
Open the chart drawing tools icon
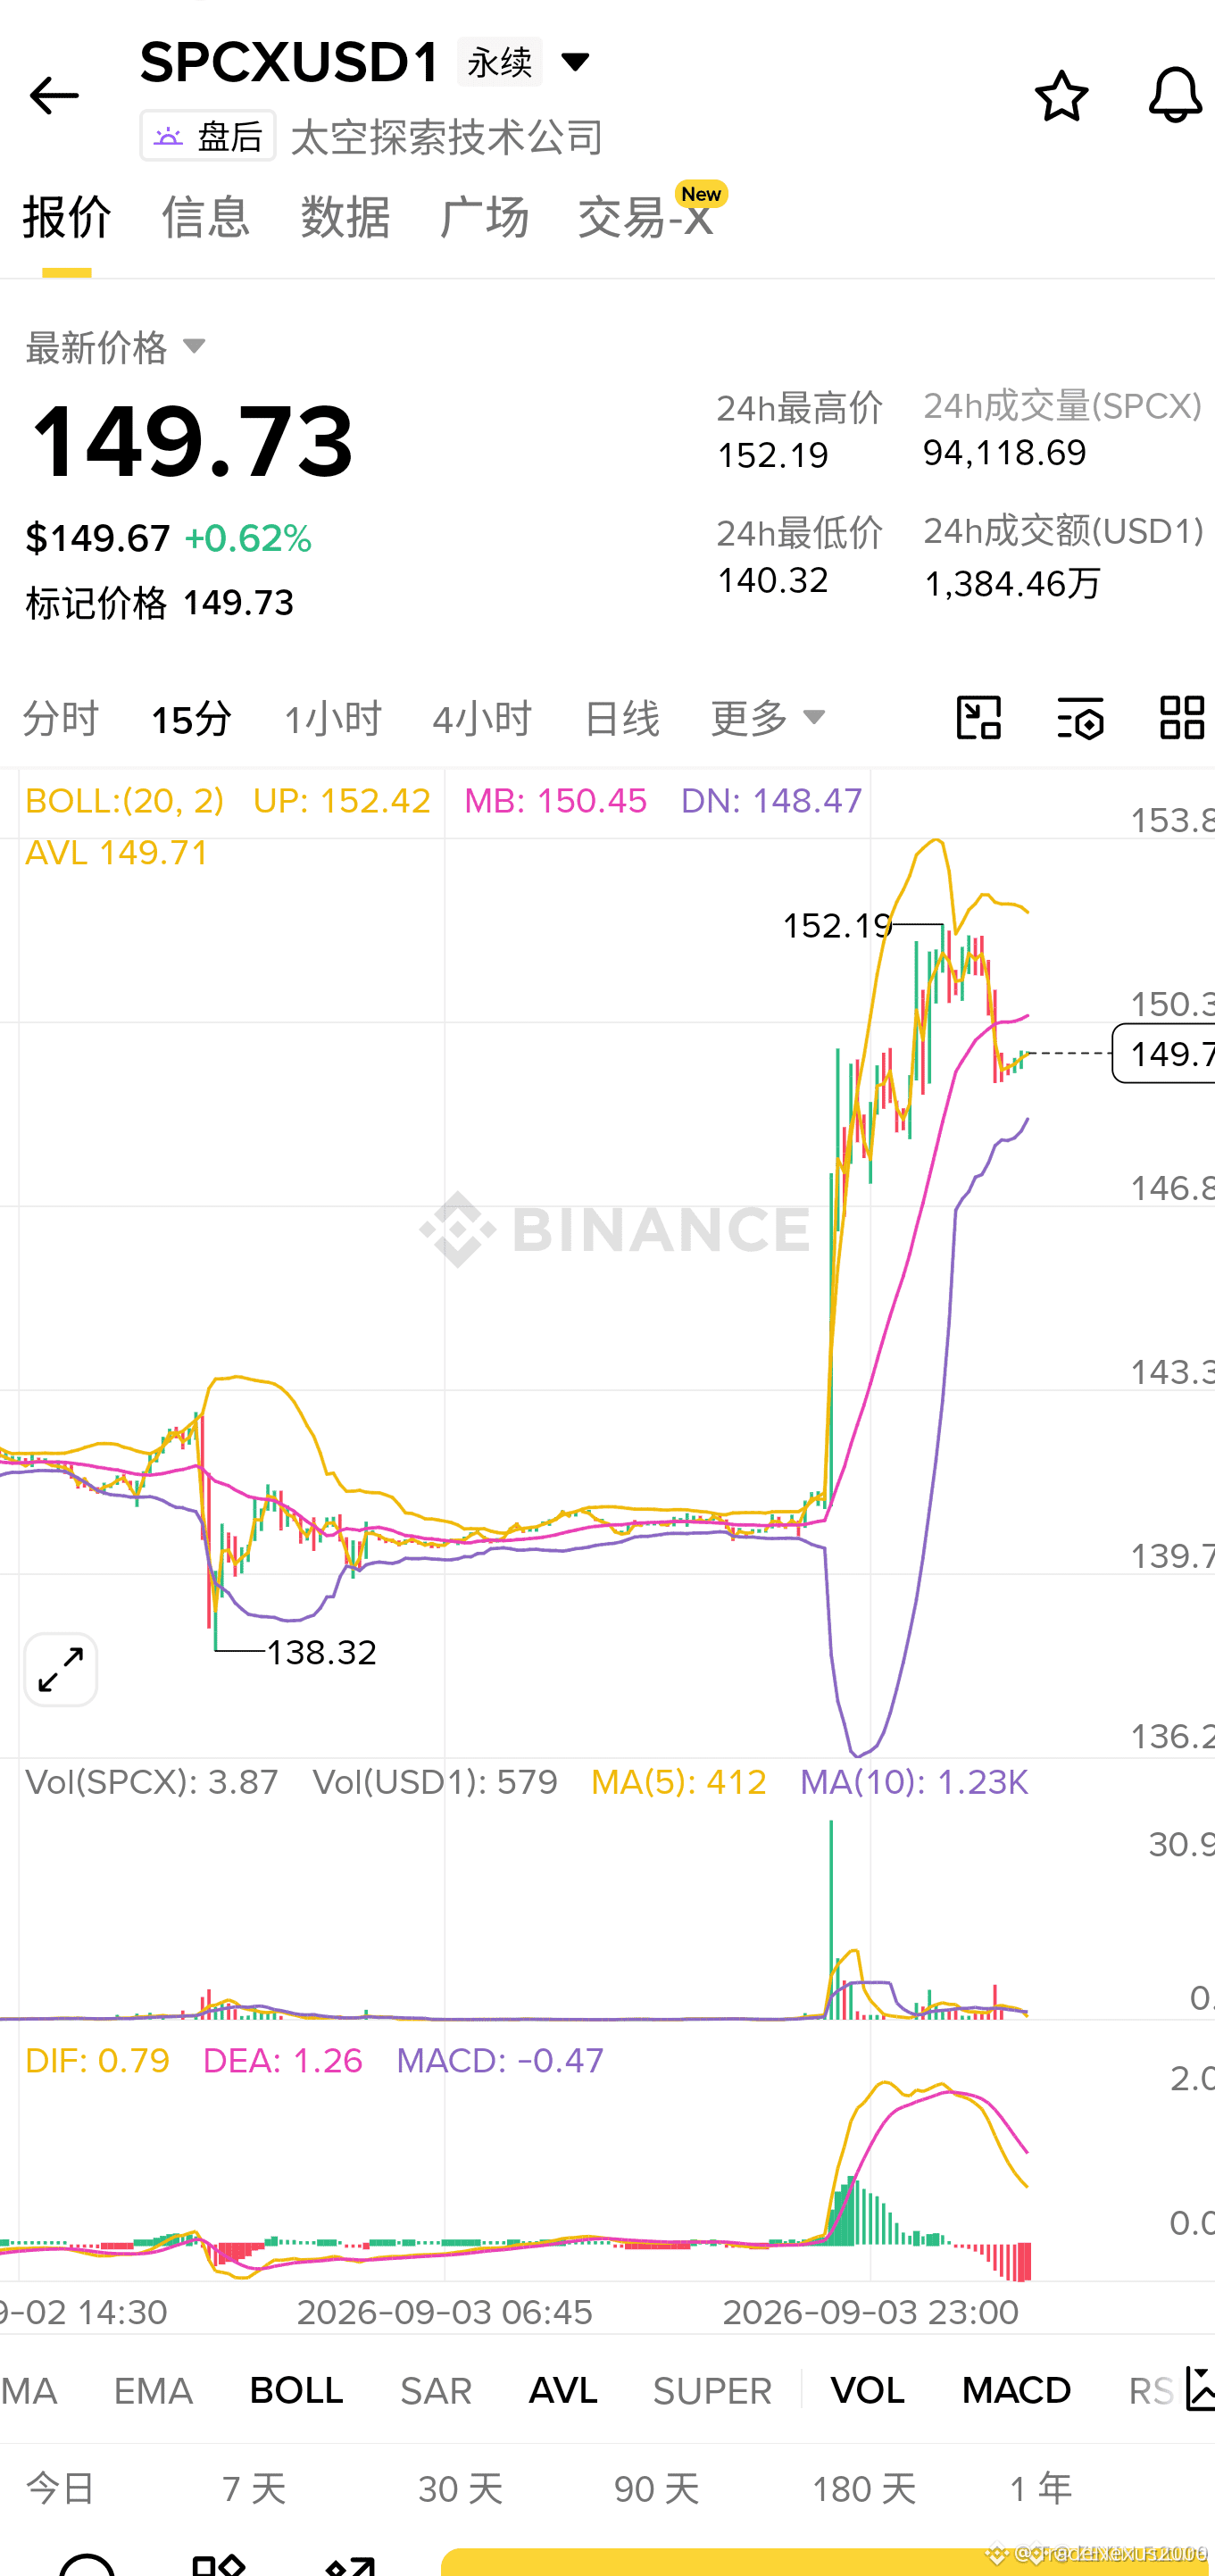pyautogui.click(x=979, y=718)
